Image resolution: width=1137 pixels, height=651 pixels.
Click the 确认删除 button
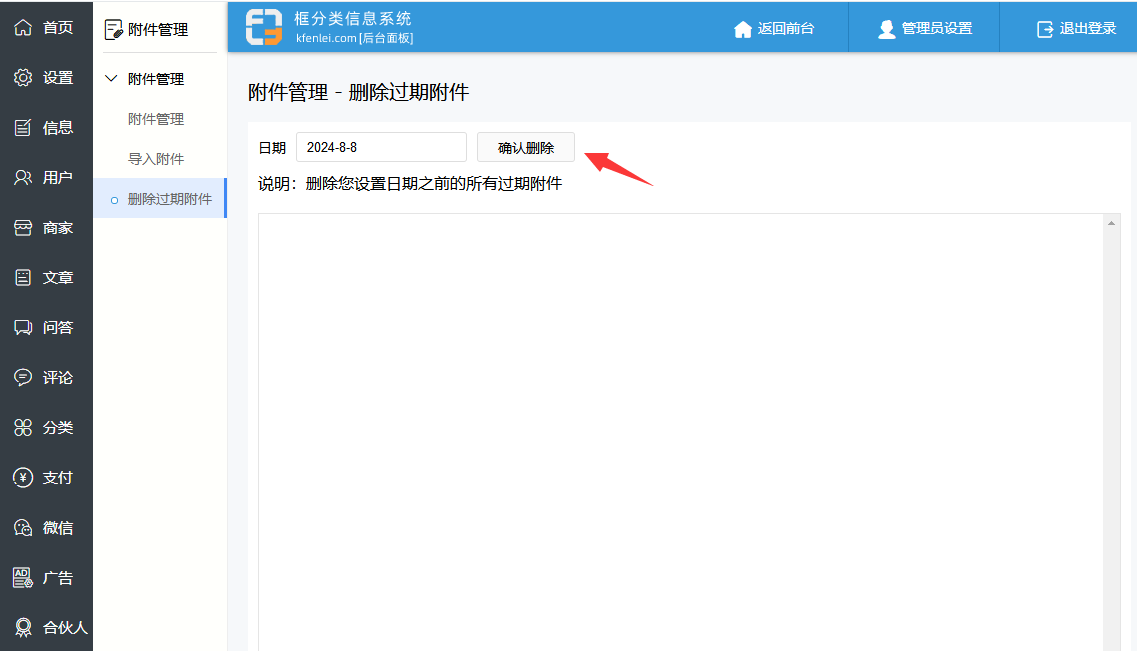coord(526,148)
